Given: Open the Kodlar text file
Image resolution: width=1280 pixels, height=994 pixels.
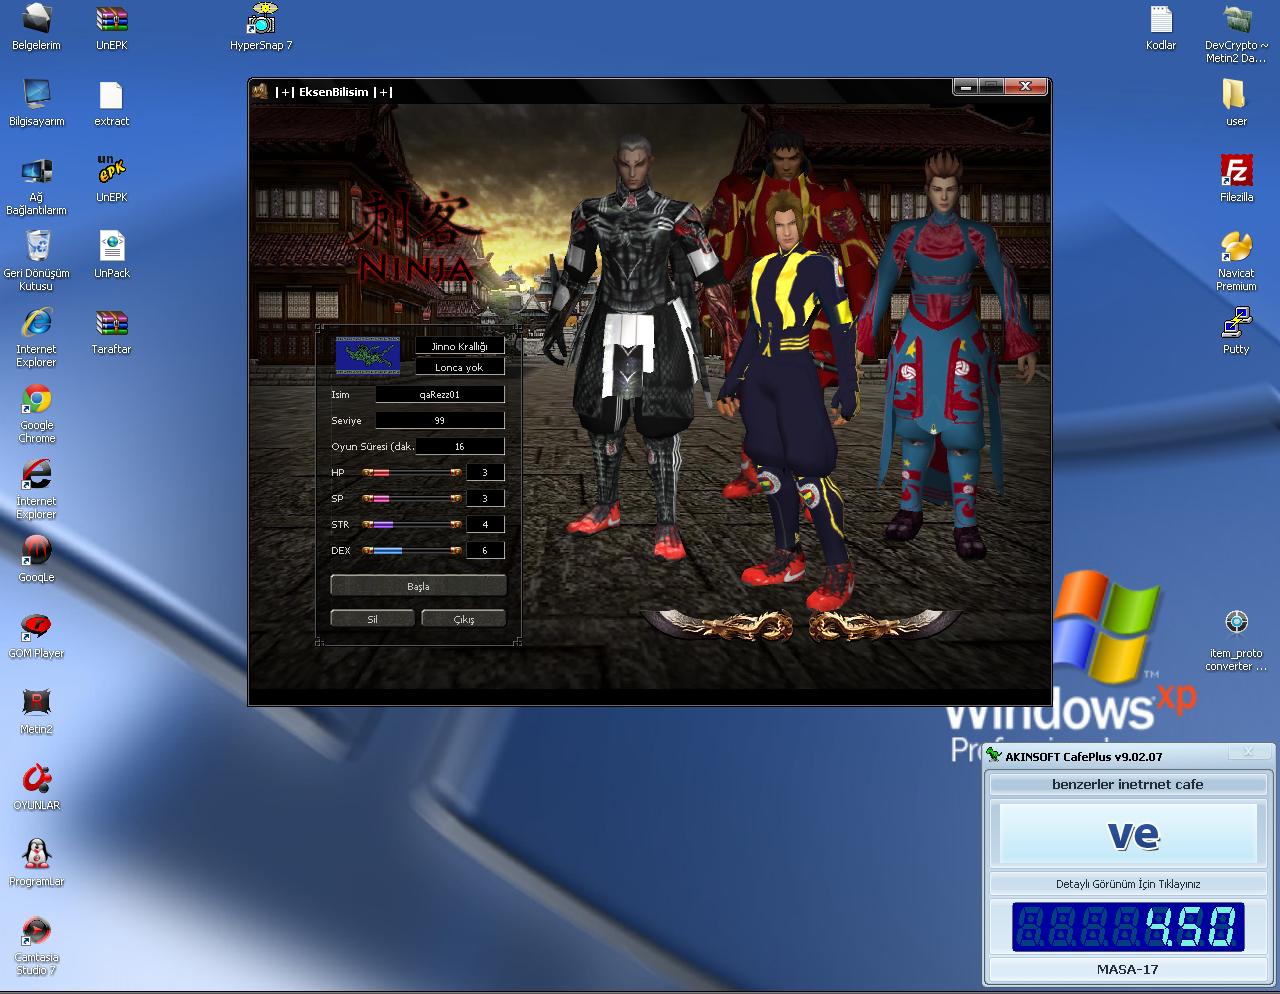Looking at the screenshot, I should [1161, 27].
